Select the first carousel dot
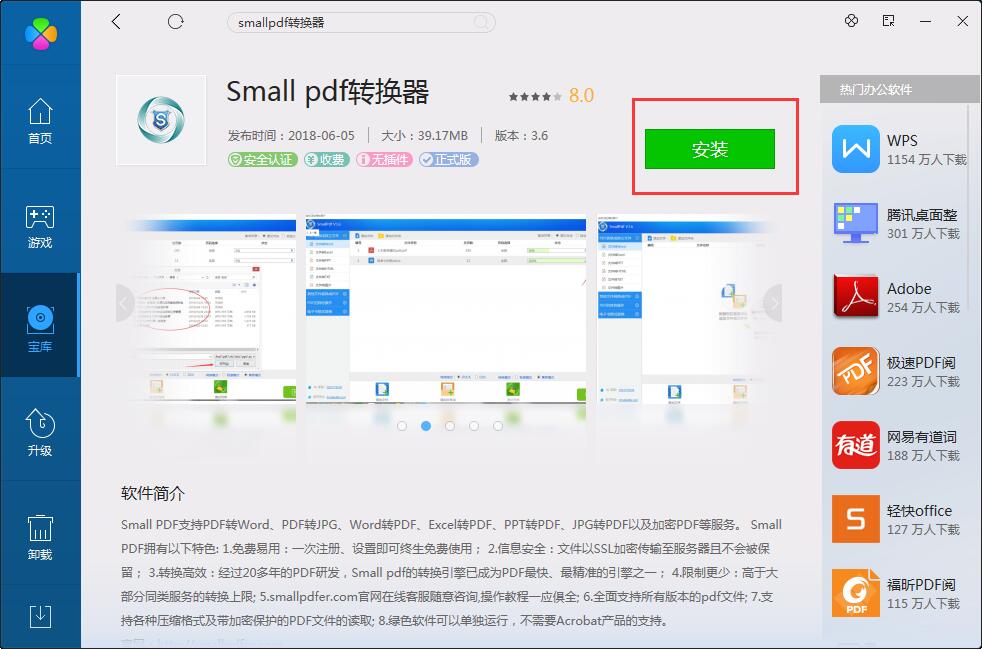Image resolution: width=982 pixels, height=649 pixels. [x=402, y=426]
